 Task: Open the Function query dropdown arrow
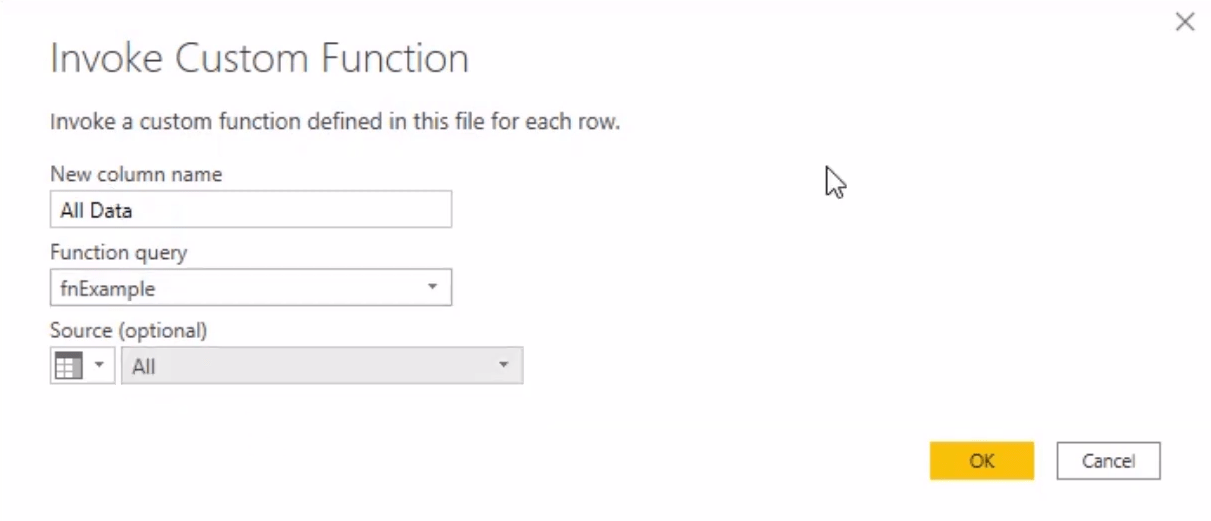click(432, 287)
